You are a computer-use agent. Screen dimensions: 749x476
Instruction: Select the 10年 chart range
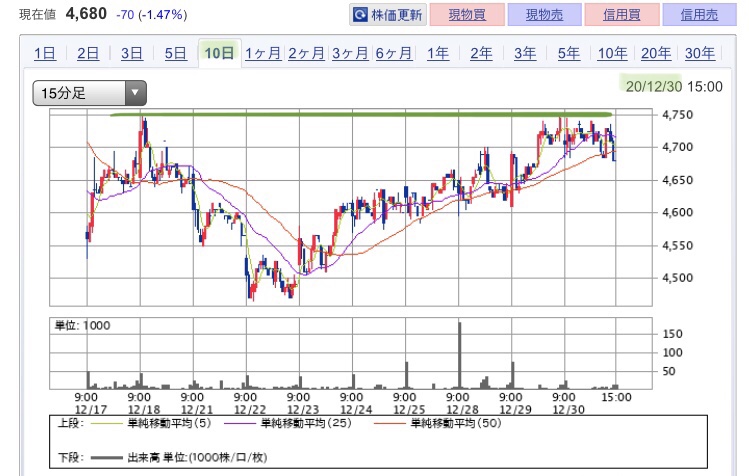click(x=612, y=53)
